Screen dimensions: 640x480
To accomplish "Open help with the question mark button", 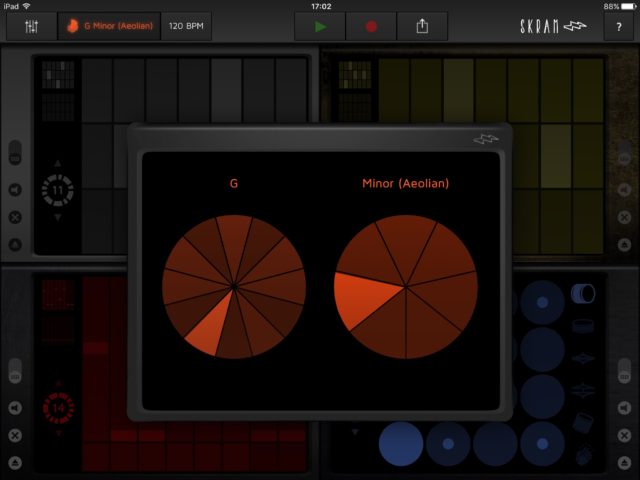I will pos(619,27).
